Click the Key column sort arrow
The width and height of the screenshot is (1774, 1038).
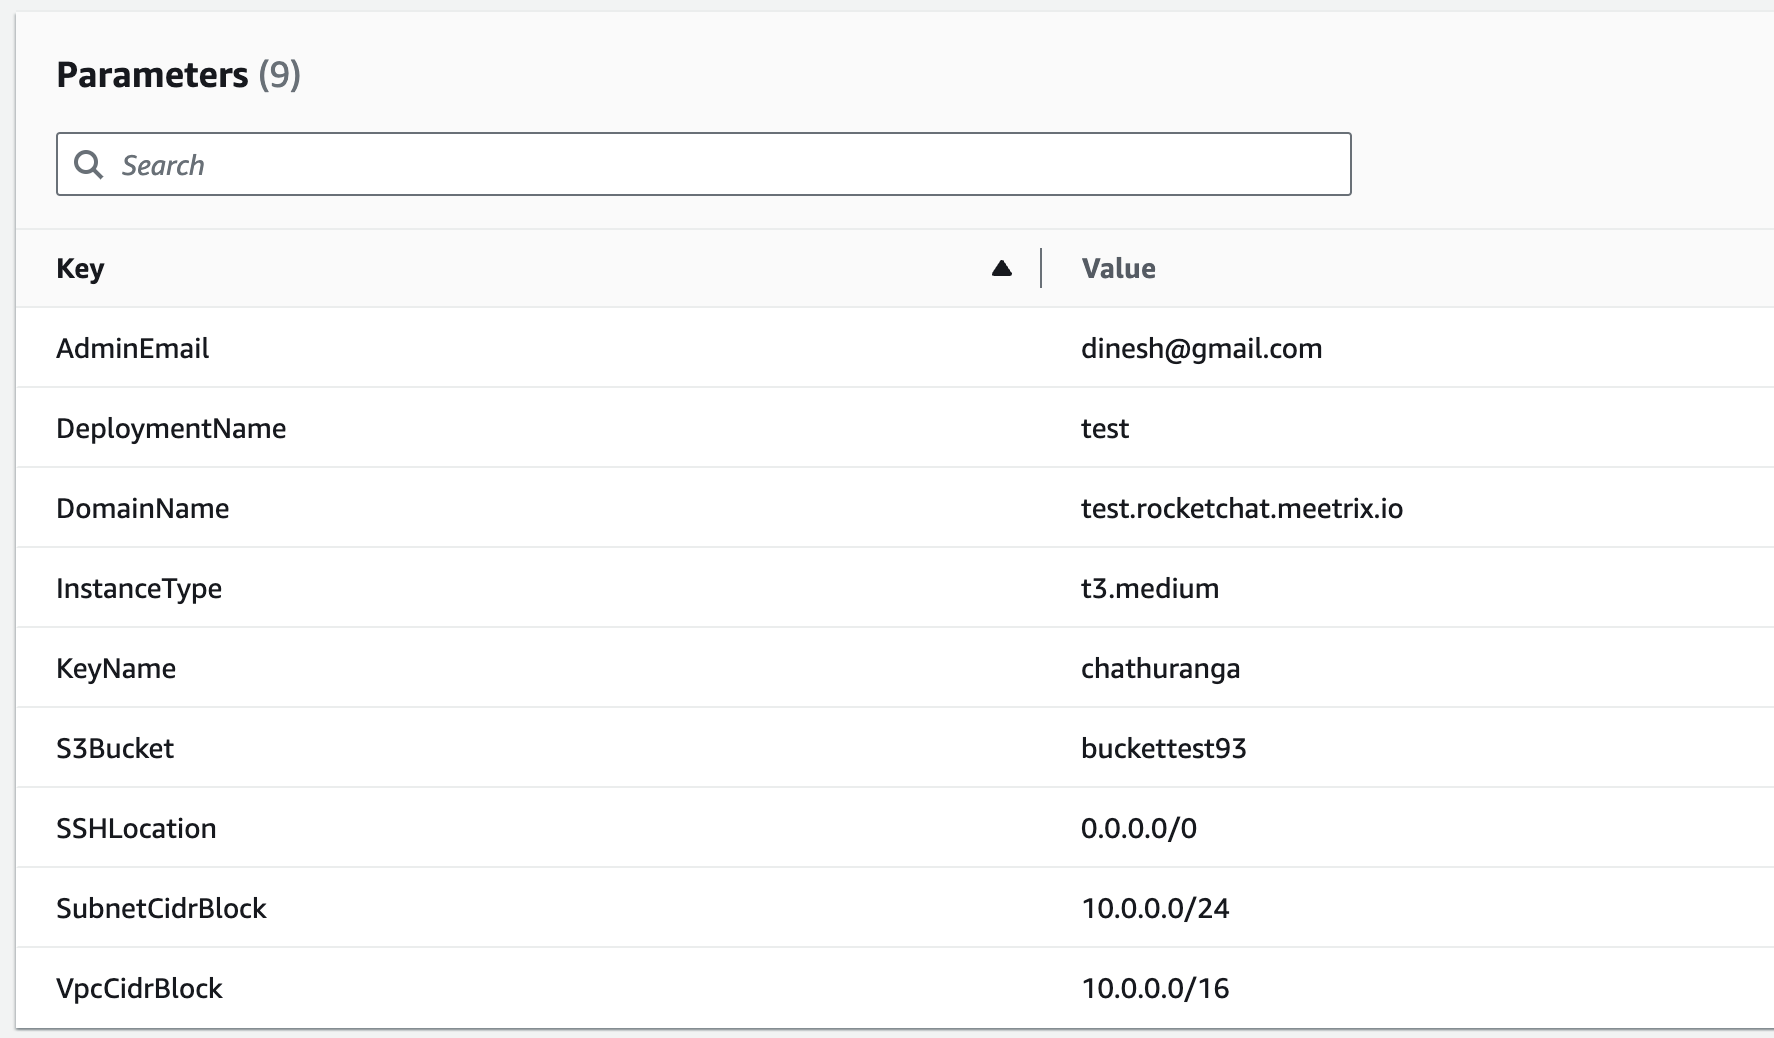1001,268
